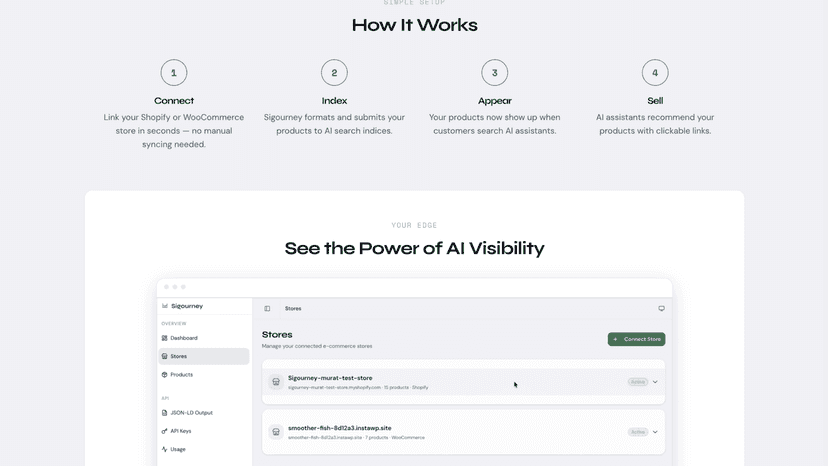Expand the smoother-fish-8d12a3.instawp.site row chevron
The image size is (828, 466).
point(655,432)
